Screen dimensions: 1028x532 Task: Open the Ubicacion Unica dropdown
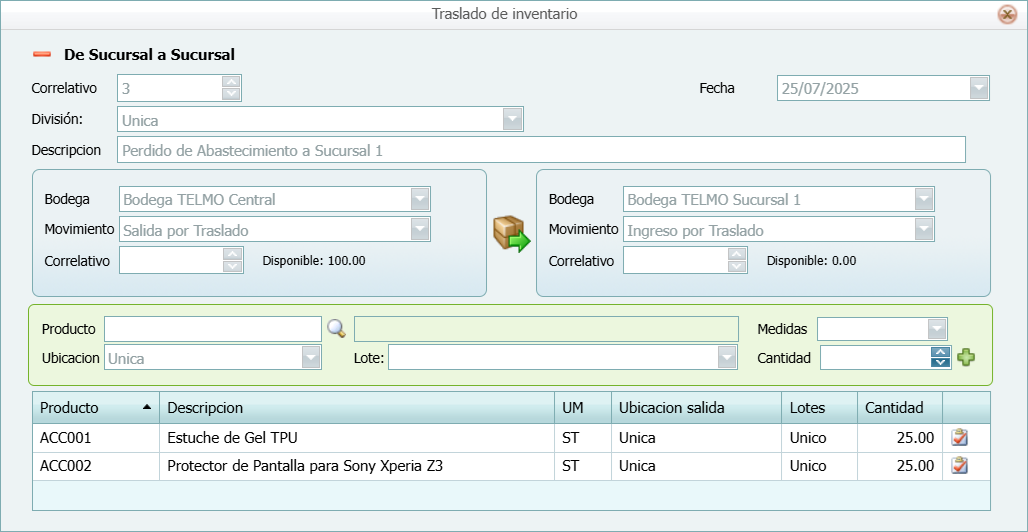[x=311, y=357]
